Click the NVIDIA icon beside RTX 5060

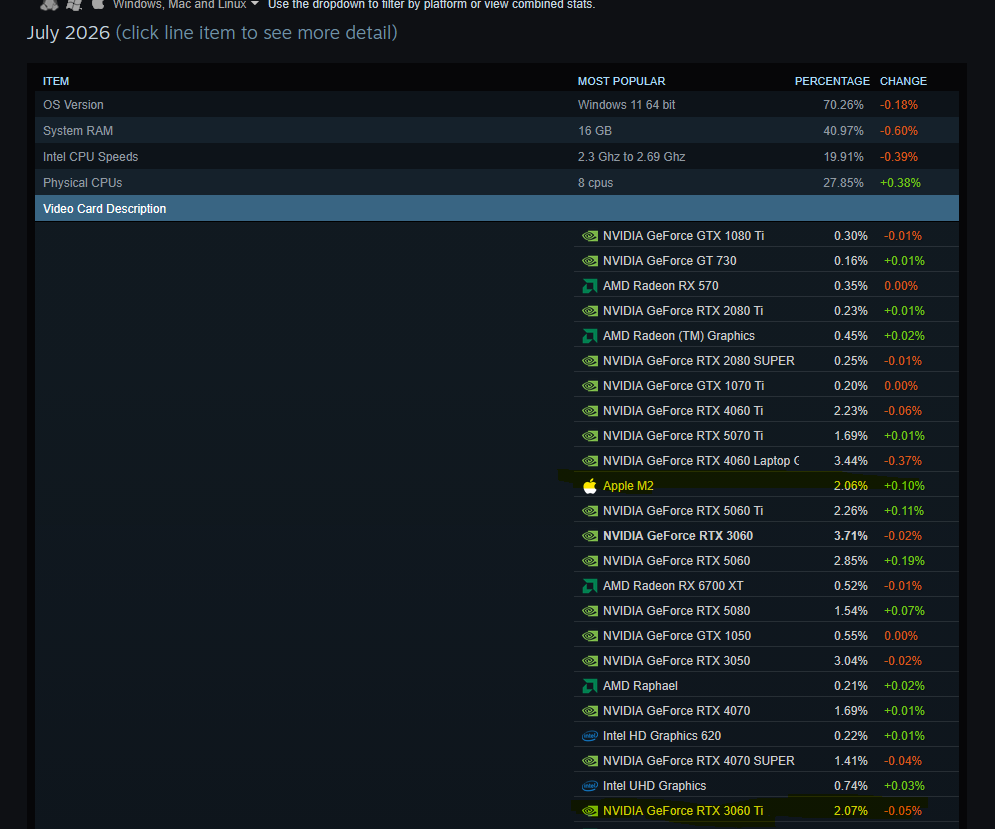(590, 561)
